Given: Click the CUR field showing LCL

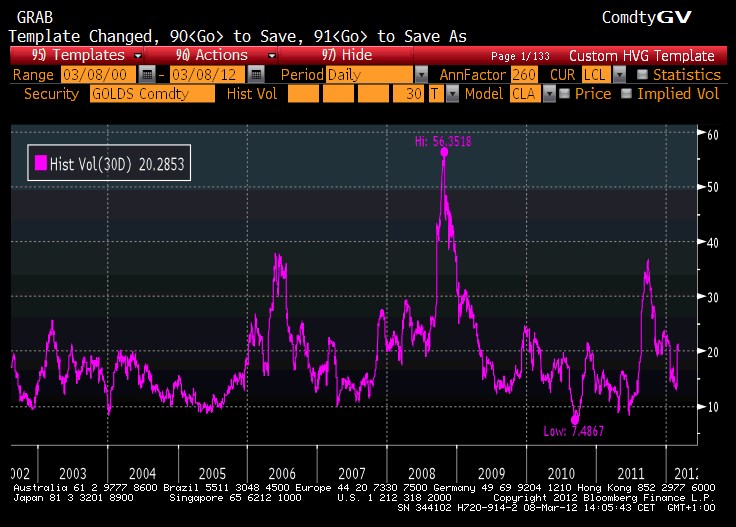Looking at the screenshot, I should pos(597,75).
